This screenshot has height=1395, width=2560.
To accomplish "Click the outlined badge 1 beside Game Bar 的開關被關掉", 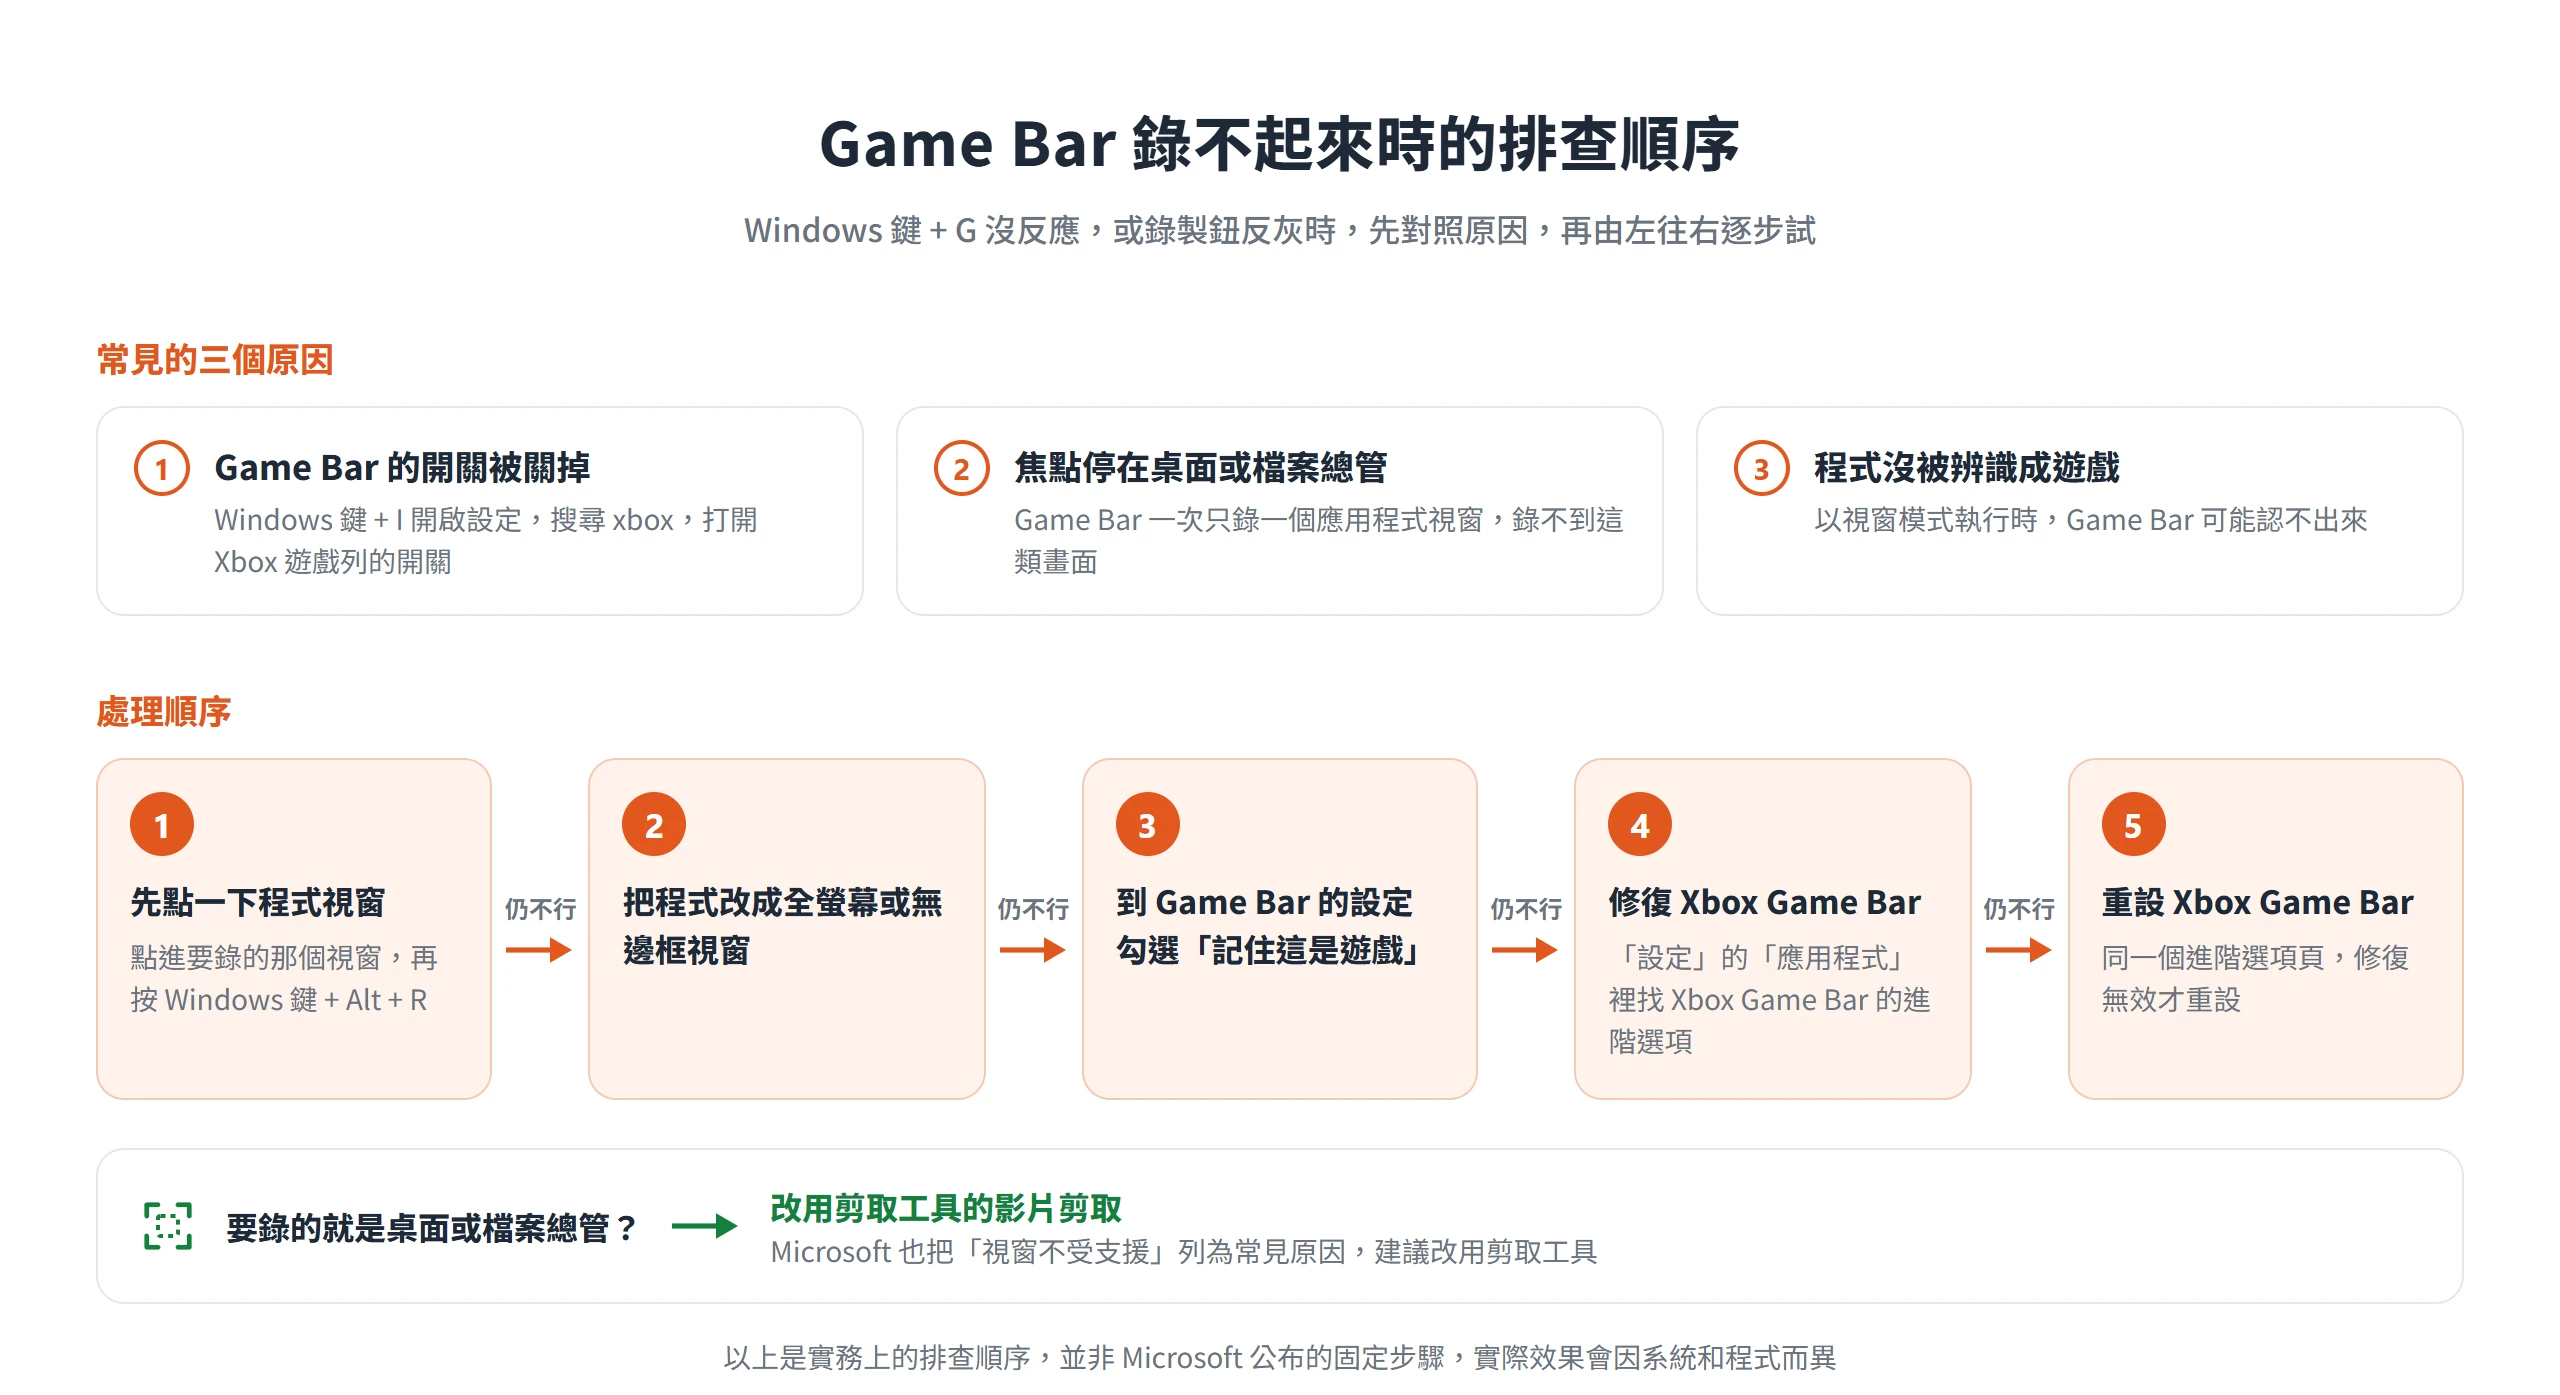I will [162, 468].
